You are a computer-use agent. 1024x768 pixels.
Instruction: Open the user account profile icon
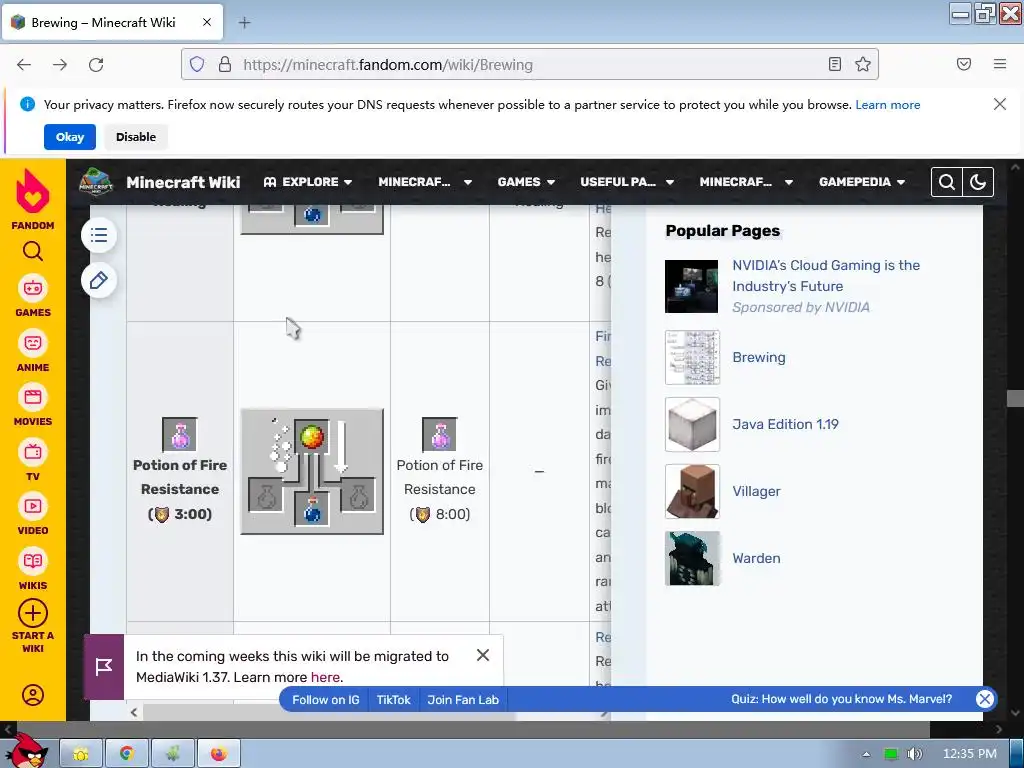pyautogui.click(x=33, y=695)
